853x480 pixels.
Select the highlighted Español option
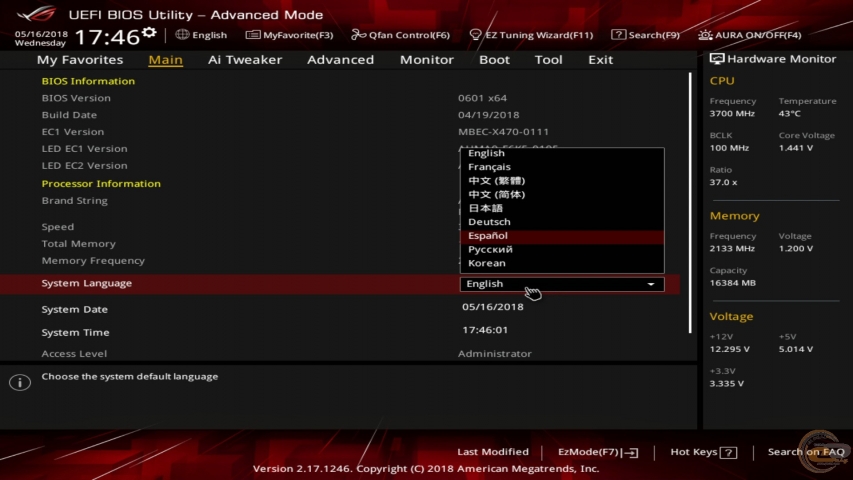click(562, 235)
